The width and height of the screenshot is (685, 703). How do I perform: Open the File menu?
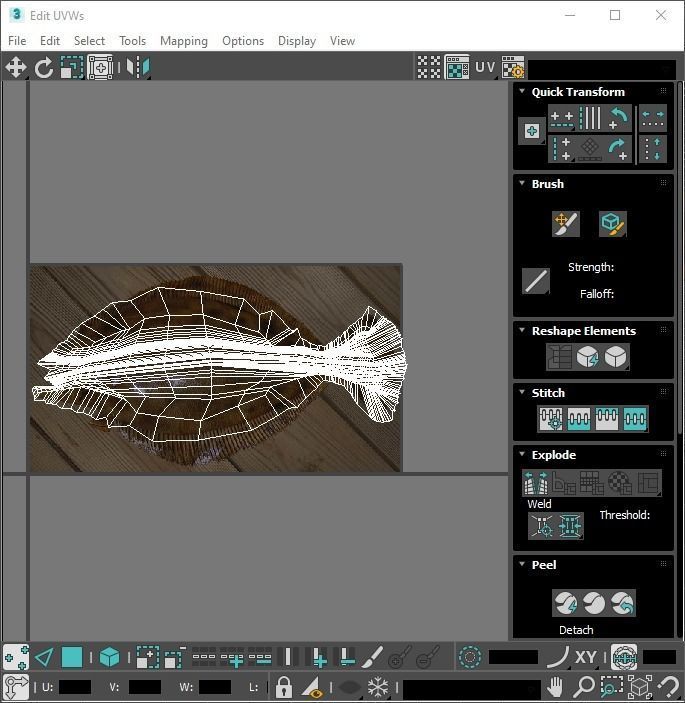[x=17, y=41]
